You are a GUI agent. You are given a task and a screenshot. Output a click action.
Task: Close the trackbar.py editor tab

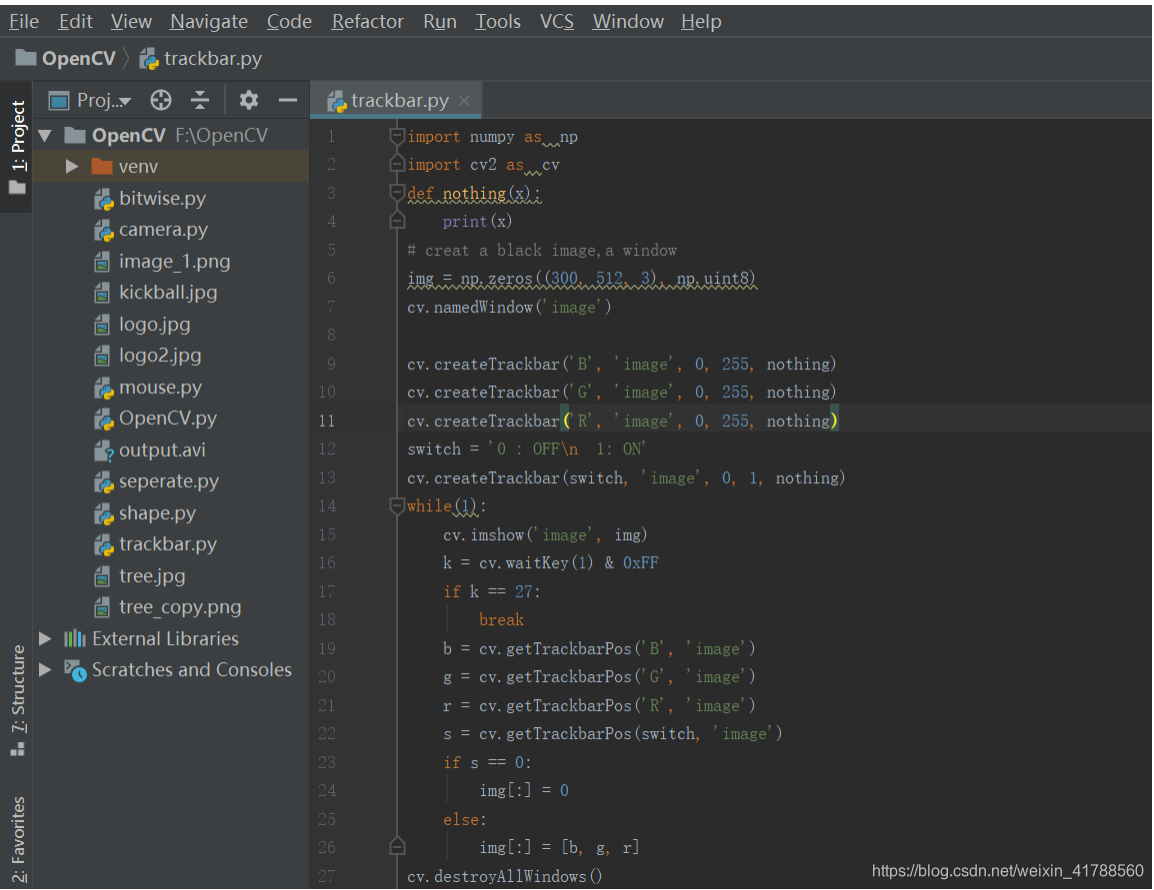coord(464,100)
